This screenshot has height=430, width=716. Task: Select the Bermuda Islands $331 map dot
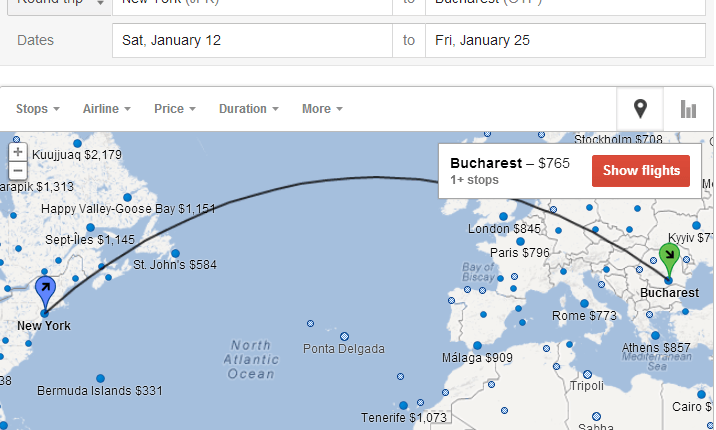[100, 378]
